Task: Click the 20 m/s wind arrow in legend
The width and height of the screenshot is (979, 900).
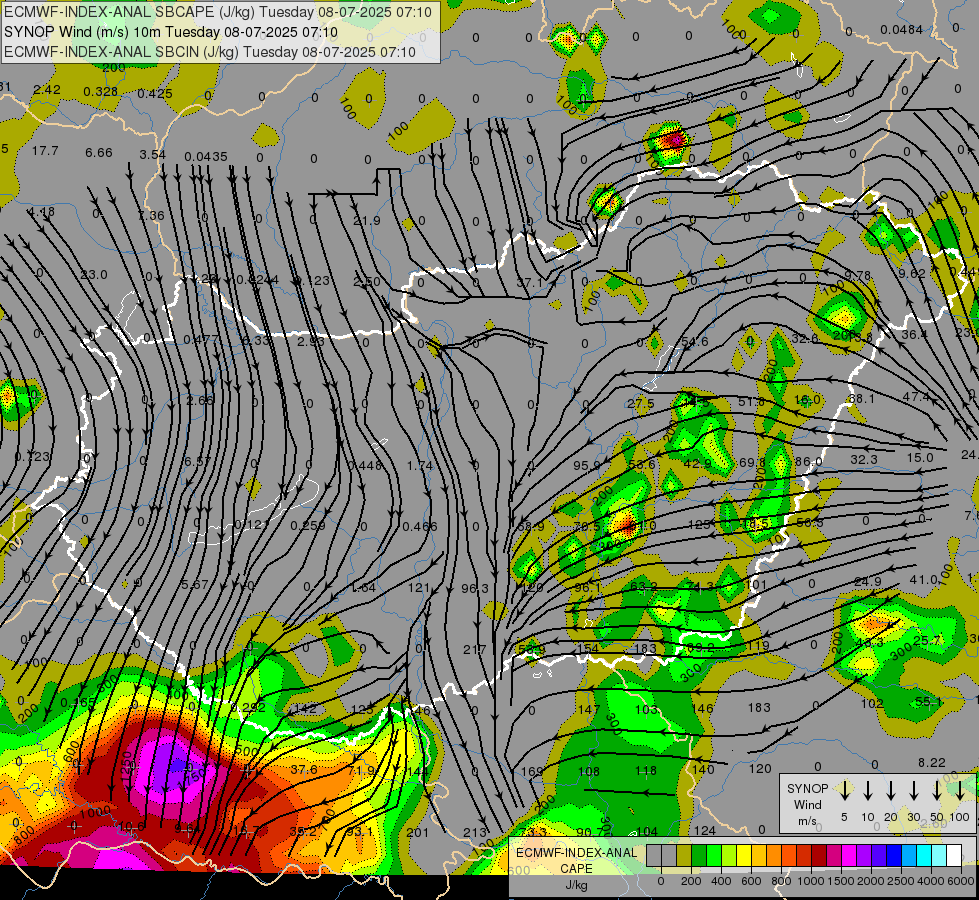Action: tap(891, 790)
